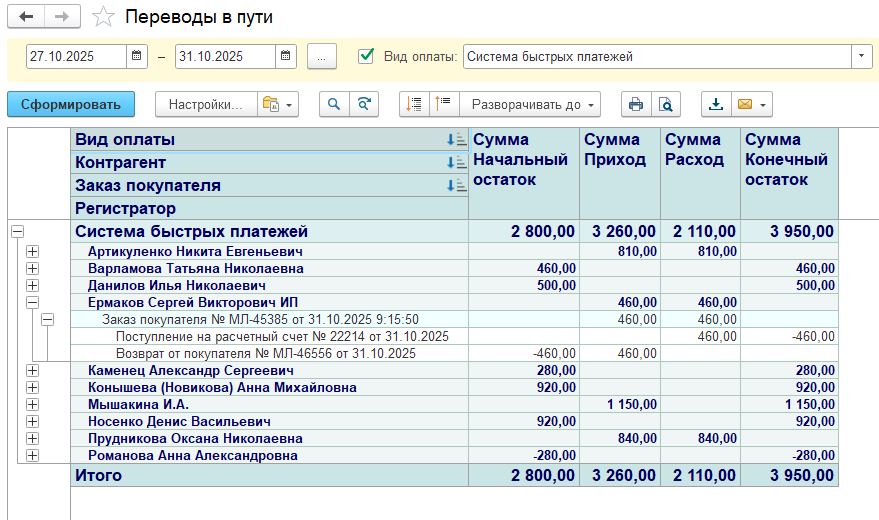Click the start date input field
The image size is (879, 520).
coord(75,57)
